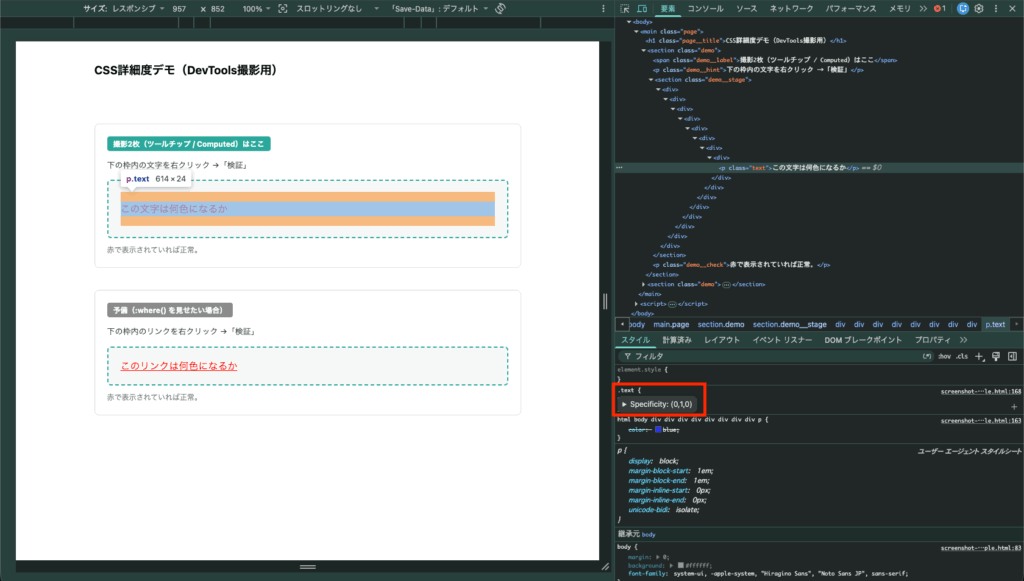1024x581 pixels.
Task: Select the 要素 elements tab
Action: tap(667, 8)
